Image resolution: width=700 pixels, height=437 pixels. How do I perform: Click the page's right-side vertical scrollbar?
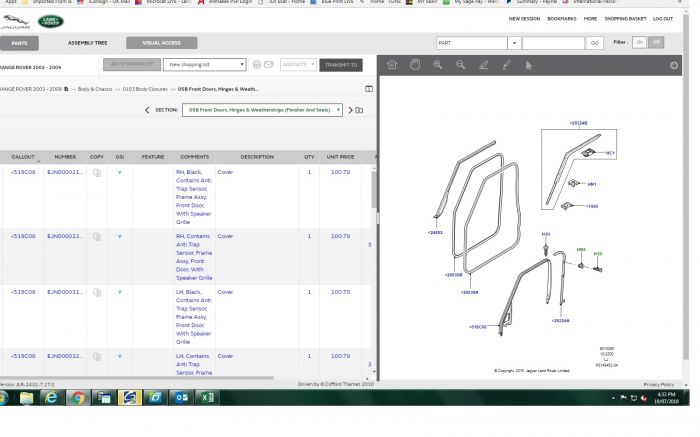pos(686,187)
